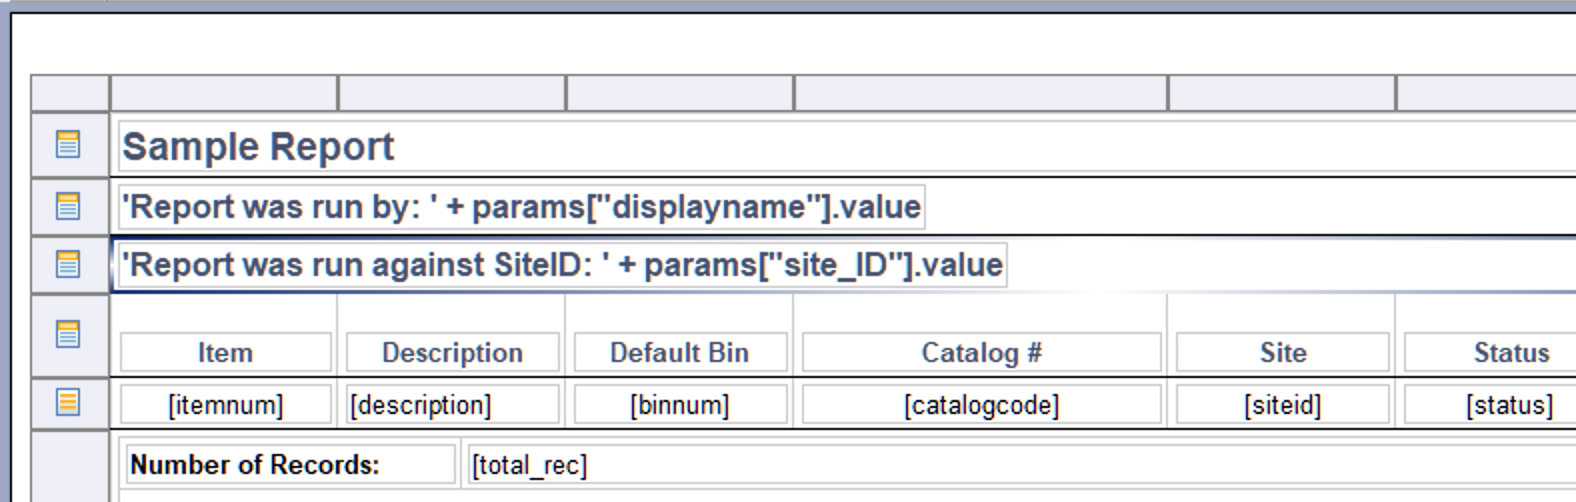Screen dimensions: 1576x502
Task: Click the row icon beside Sample Report
Action: tap(67, 145)
